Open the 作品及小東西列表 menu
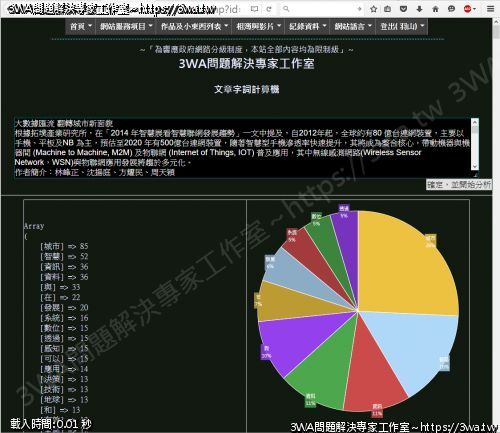Viewport: 500px width, 433px height. pos(194,26)
